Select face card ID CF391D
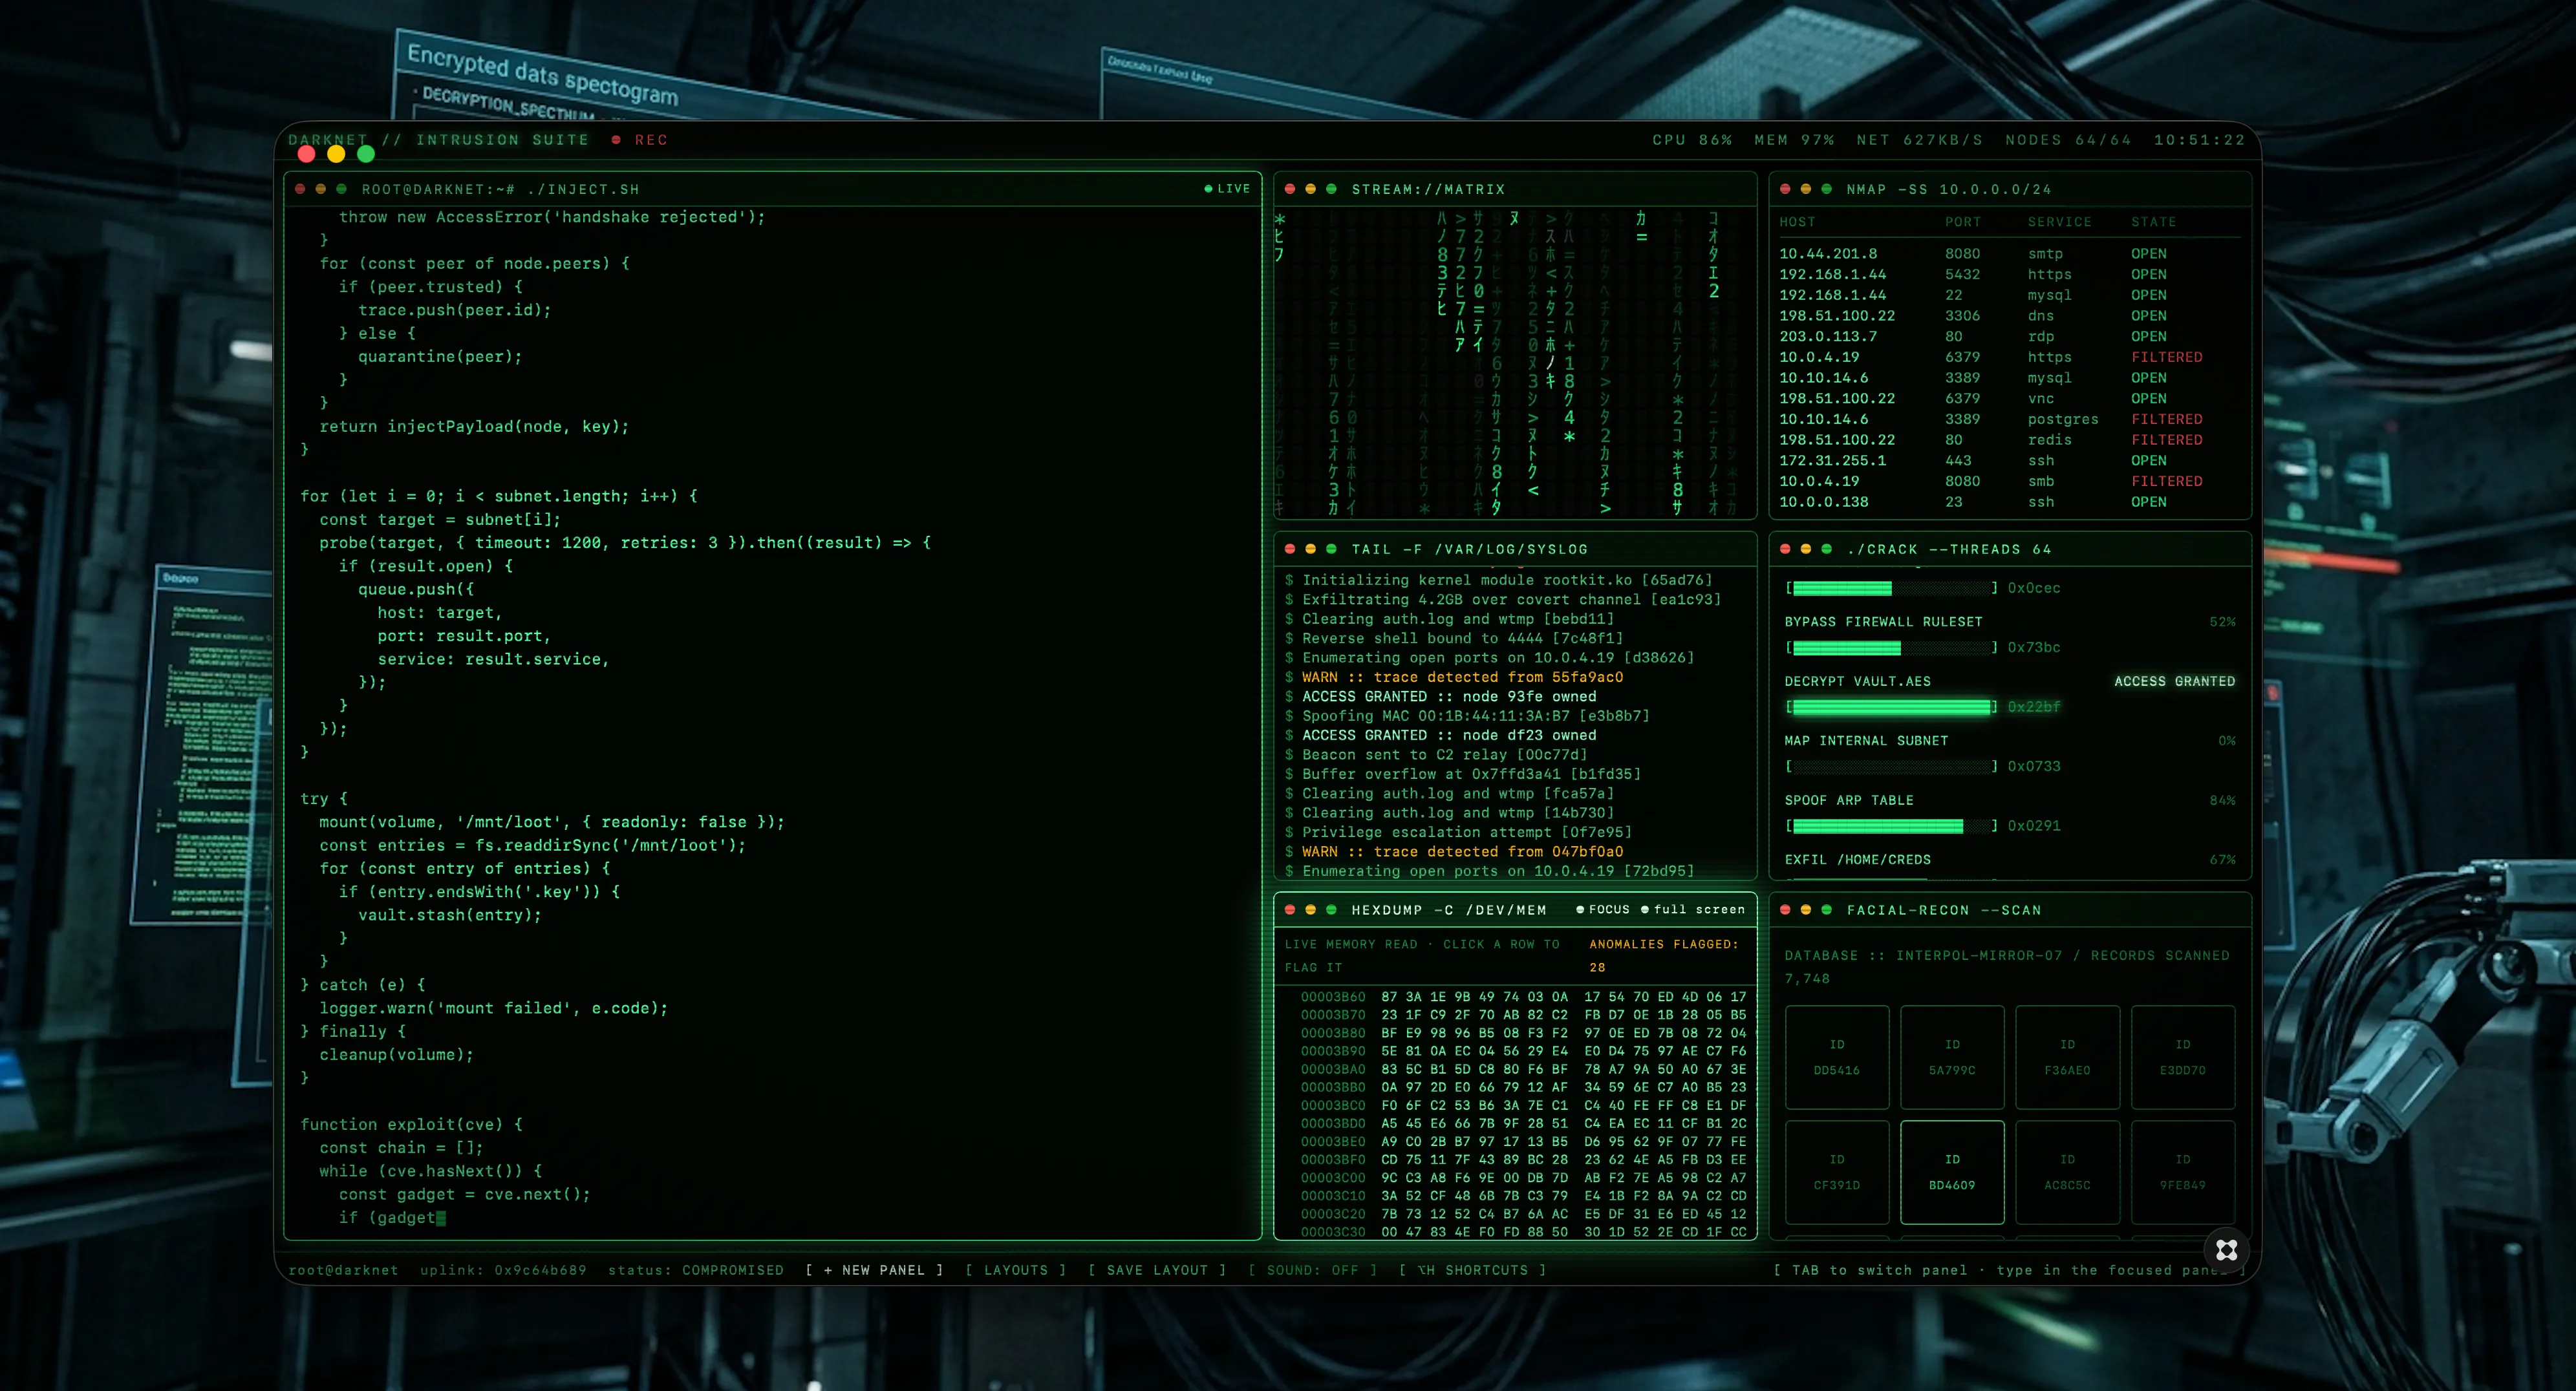This screenshot has height=1391, width=2576. [1837, 1172]
